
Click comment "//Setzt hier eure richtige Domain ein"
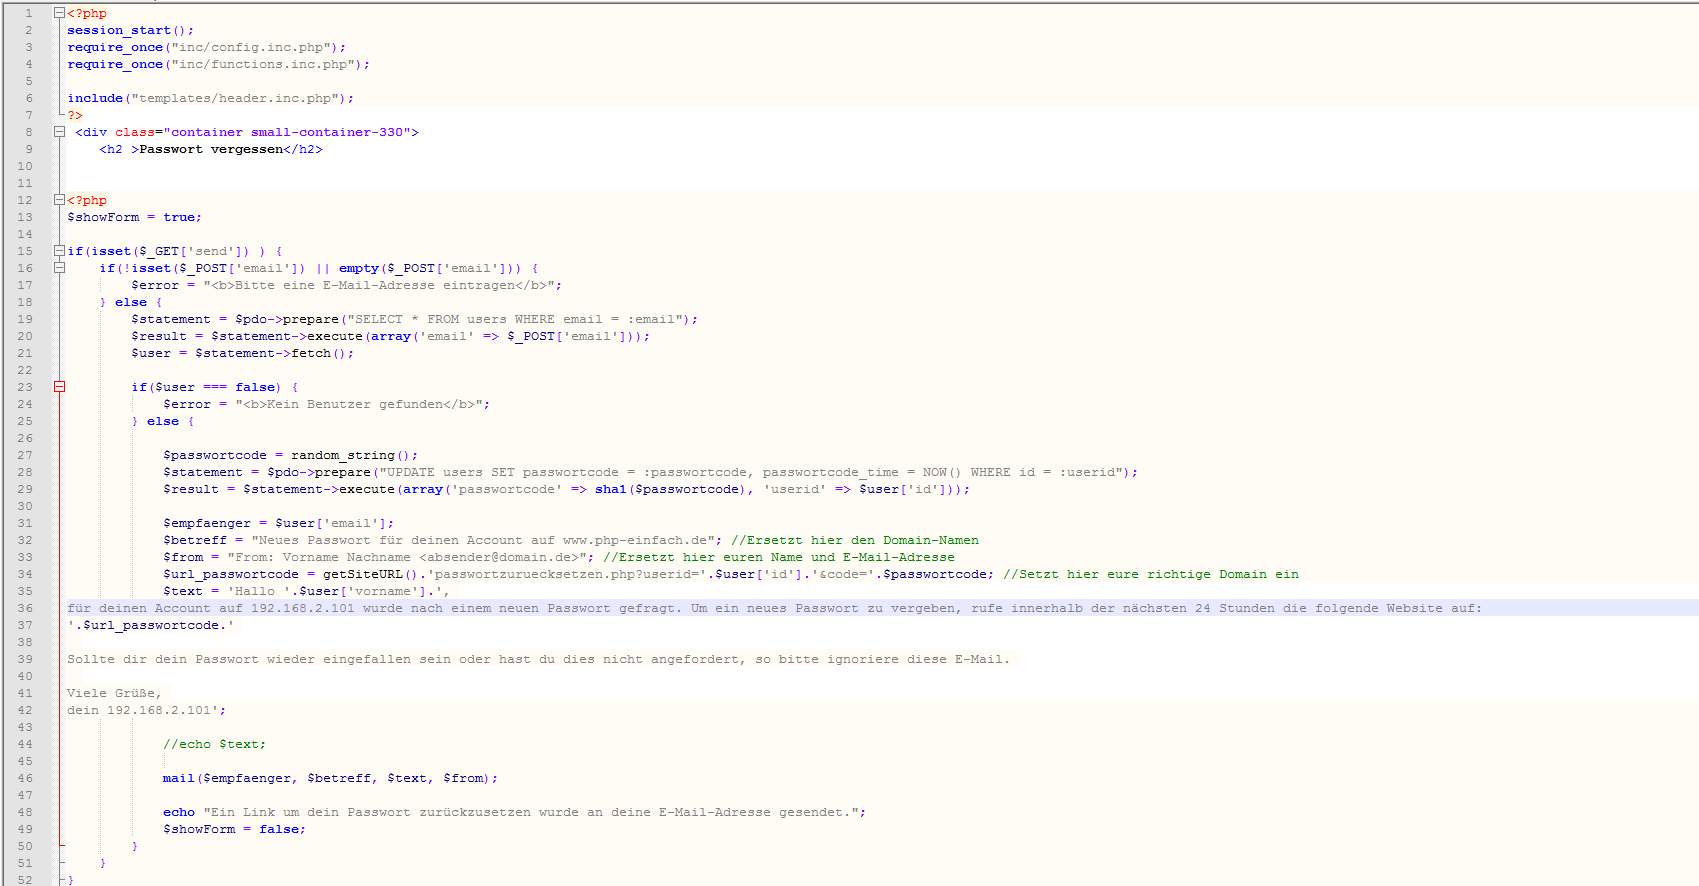click(1151, 574)
